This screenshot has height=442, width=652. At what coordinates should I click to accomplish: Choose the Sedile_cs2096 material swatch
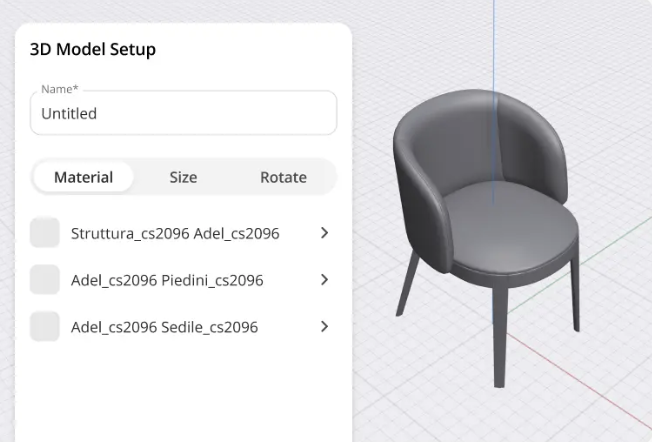[x=45, y=327]
